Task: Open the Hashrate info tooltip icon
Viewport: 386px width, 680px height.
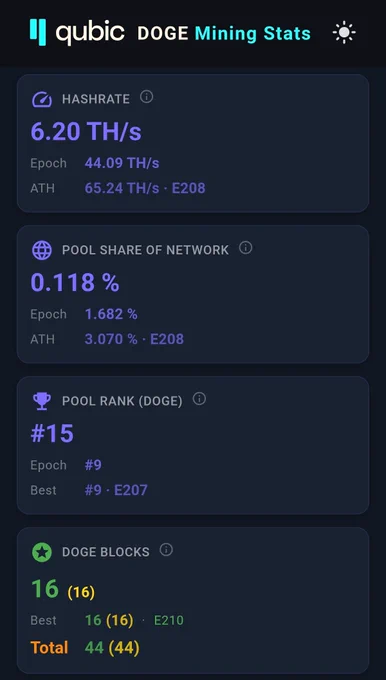Action: 147,97
